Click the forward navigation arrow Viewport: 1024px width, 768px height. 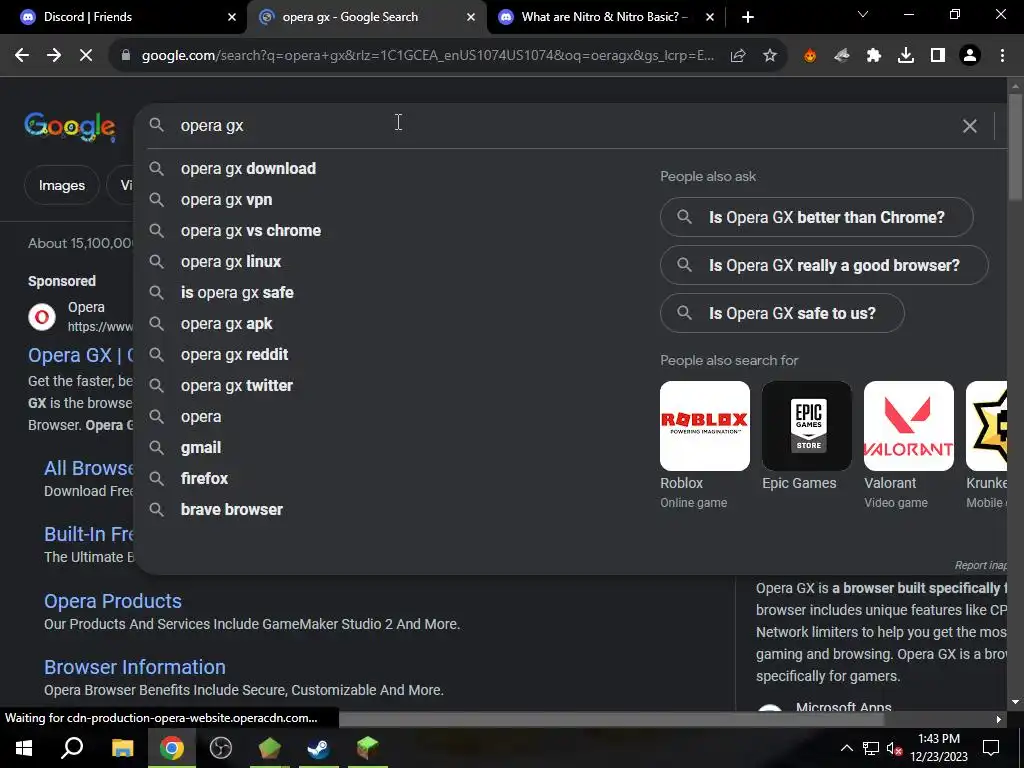54,56
